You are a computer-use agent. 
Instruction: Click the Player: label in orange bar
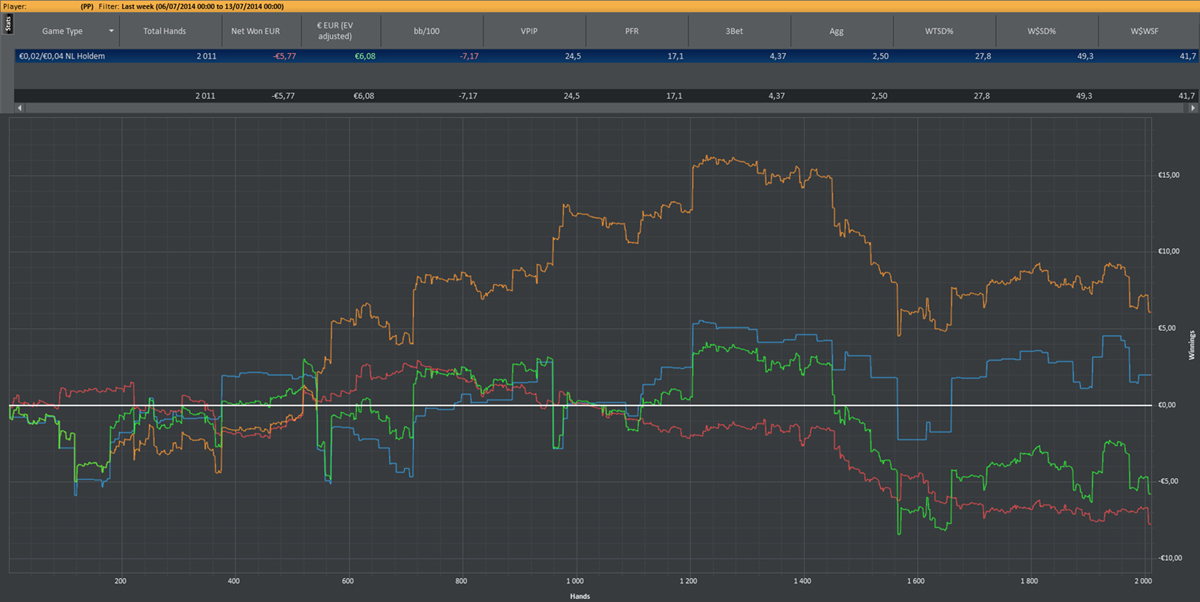pos(14,6)
